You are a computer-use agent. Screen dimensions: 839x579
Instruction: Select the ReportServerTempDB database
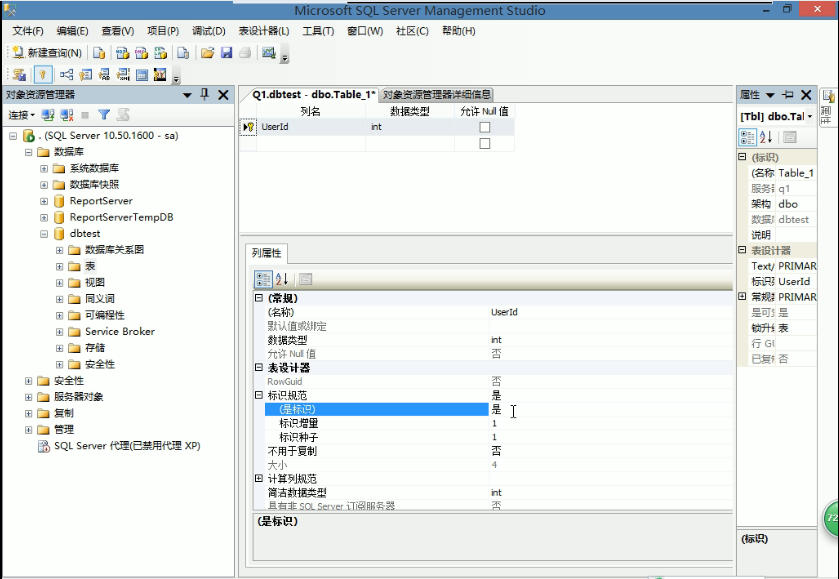pos(121,217)
